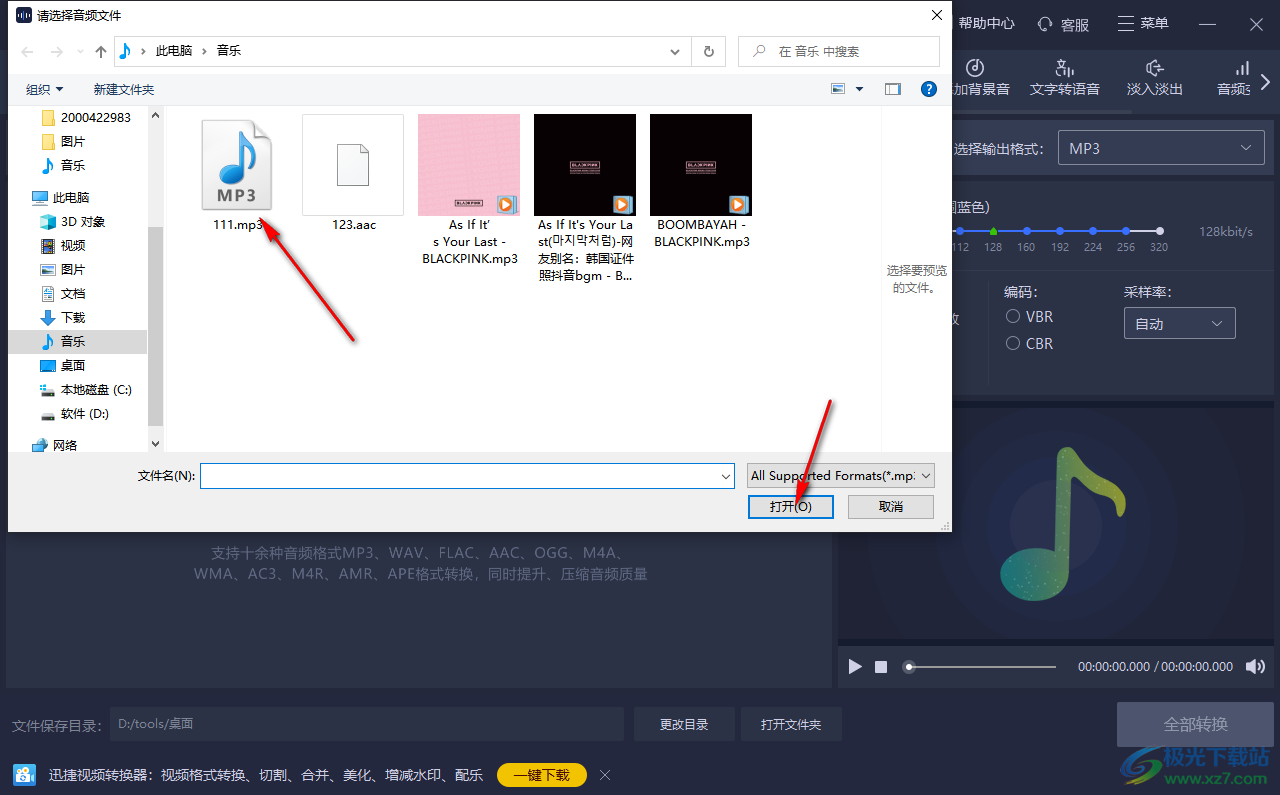This screenshot has width=1280, height=795.
Task: Open the 2000422983 folder in sidebar
Action: pos(86,117)
